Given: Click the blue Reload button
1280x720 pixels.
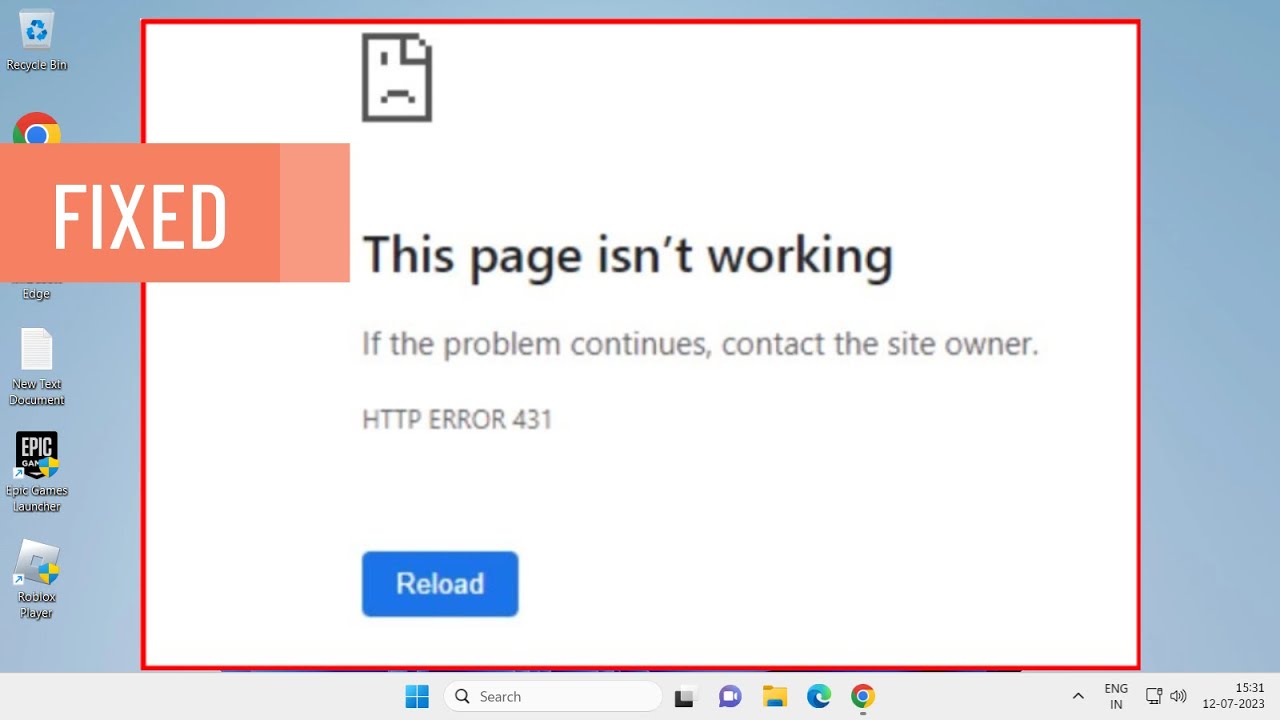Looking at the screenshot, I should (440, 584).
